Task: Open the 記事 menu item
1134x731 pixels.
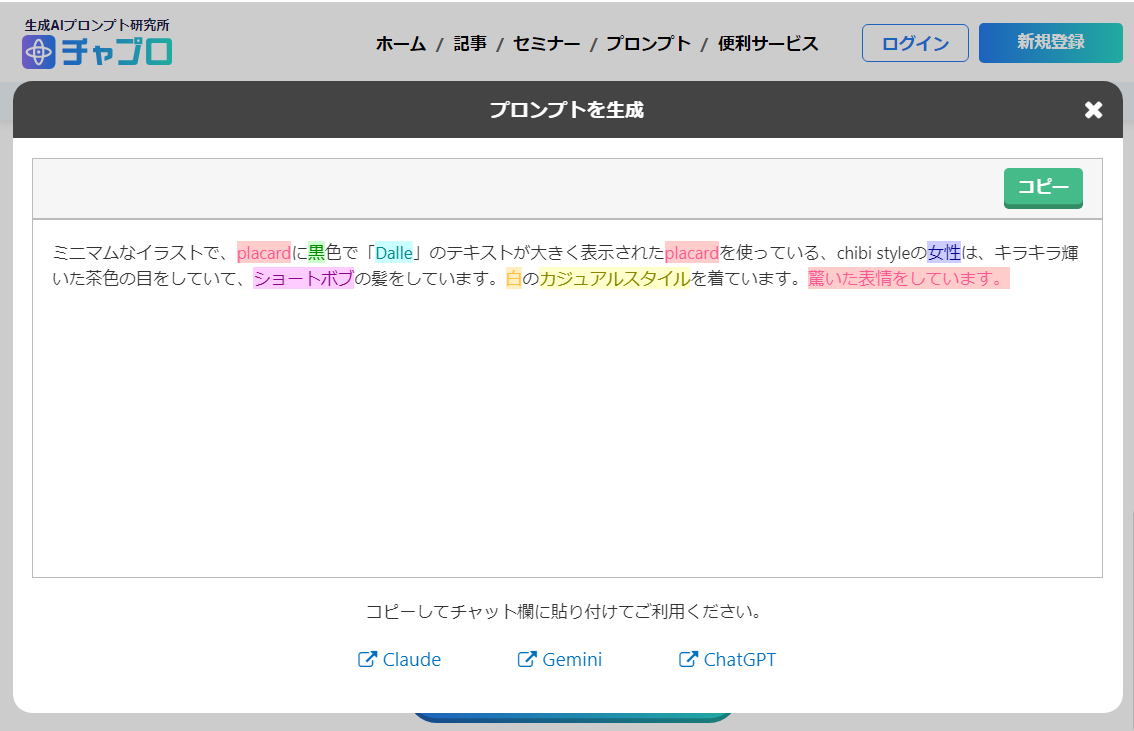Action: pyautogui.click(x=470, y=44)
